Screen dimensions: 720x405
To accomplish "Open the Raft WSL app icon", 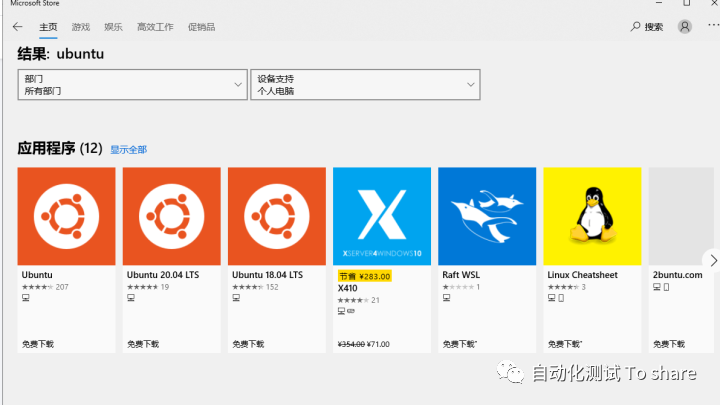I will pyautogui.click(x=487, y=216).
